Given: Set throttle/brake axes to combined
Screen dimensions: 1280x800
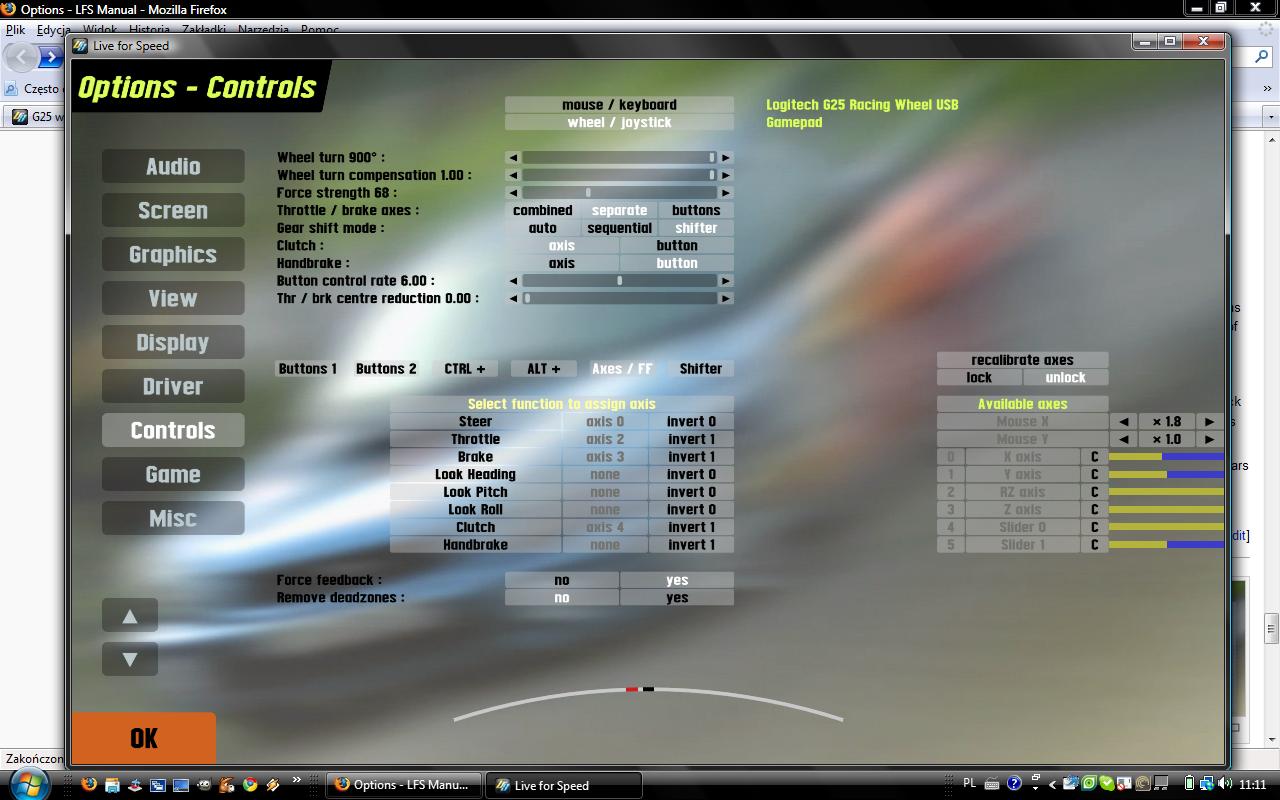Looking at the screenshot, I should [x=543, y=211].
